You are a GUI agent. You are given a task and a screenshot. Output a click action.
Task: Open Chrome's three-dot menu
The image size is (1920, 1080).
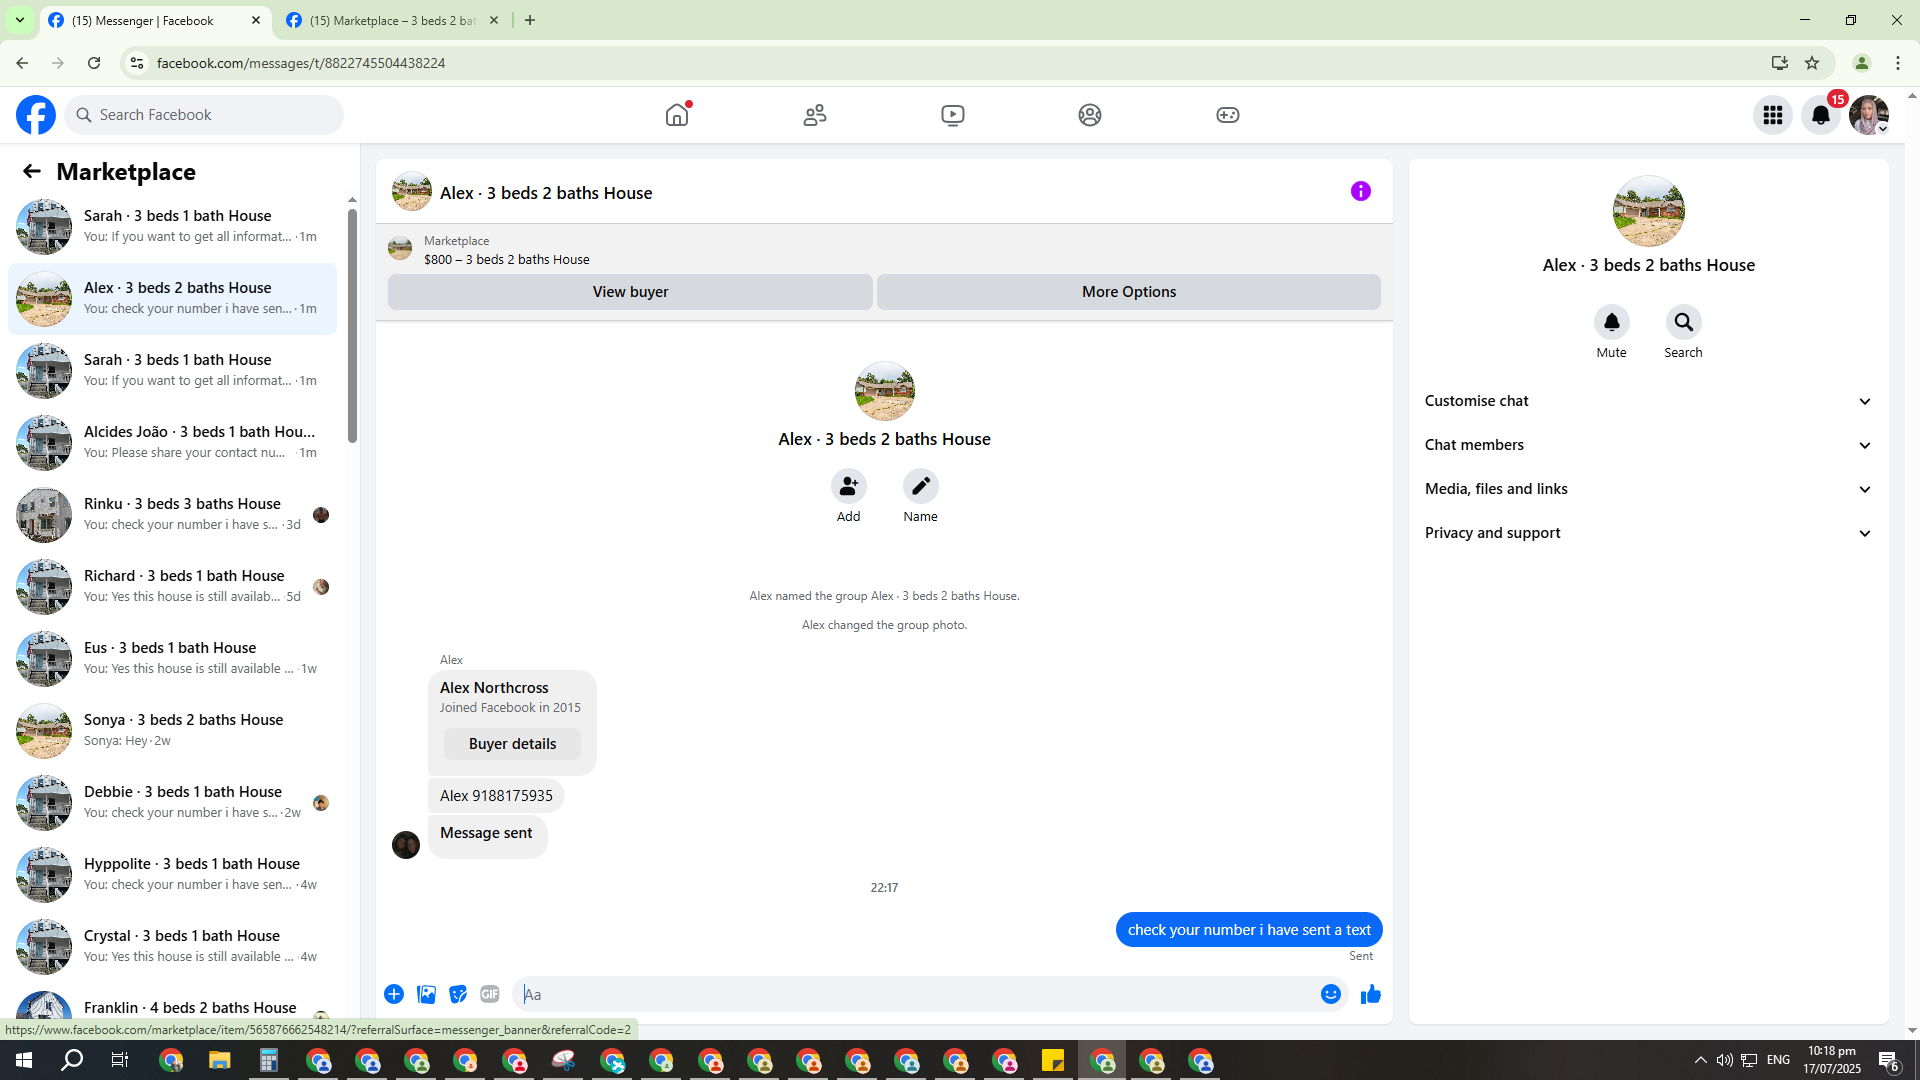(1898, 63)
